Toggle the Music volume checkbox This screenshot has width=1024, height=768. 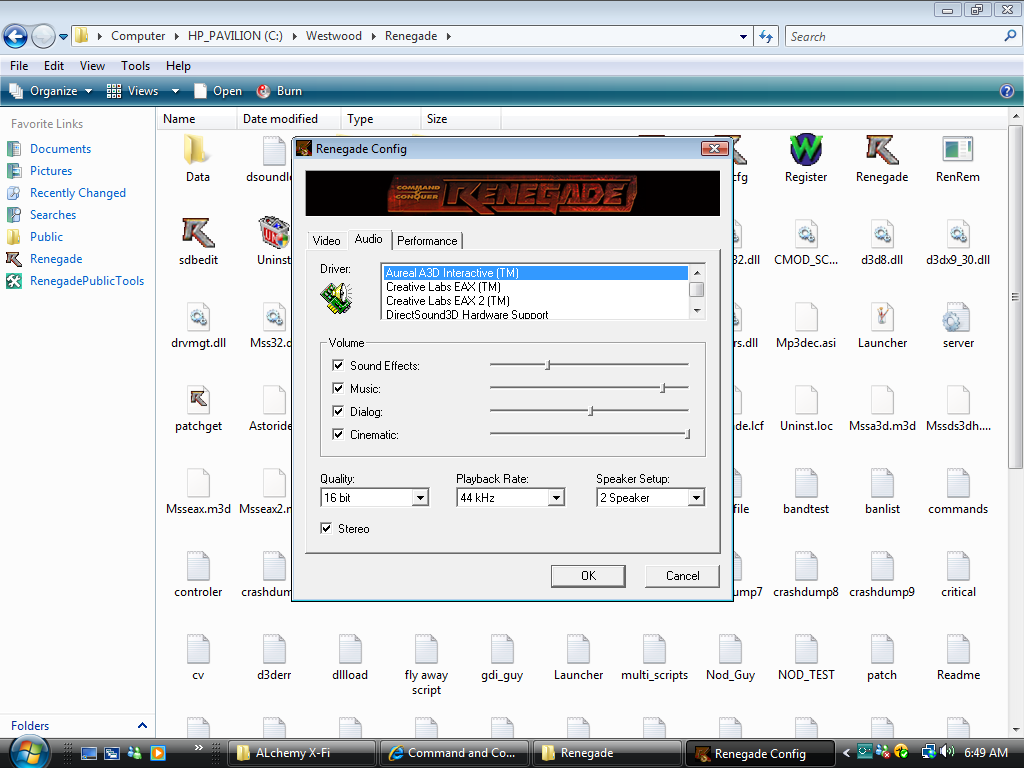pos(338,389)
